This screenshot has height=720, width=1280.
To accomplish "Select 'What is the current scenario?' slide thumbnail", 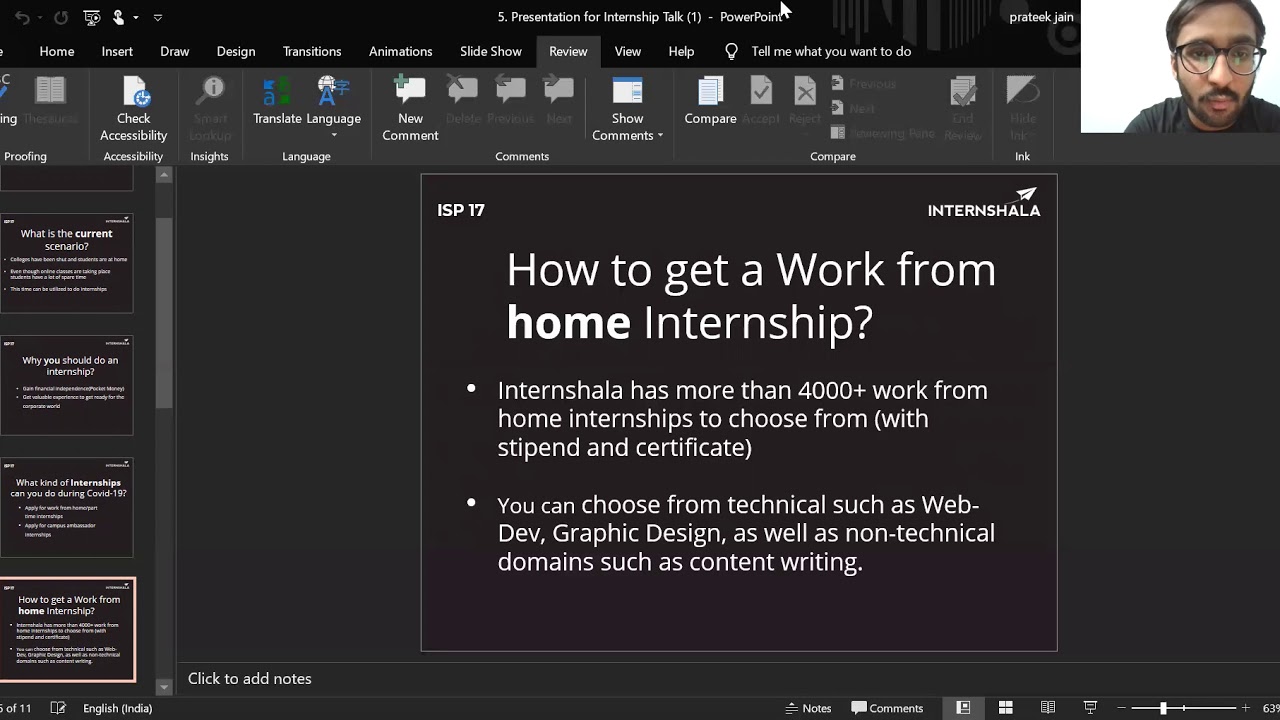I will (x=67, y=263).
